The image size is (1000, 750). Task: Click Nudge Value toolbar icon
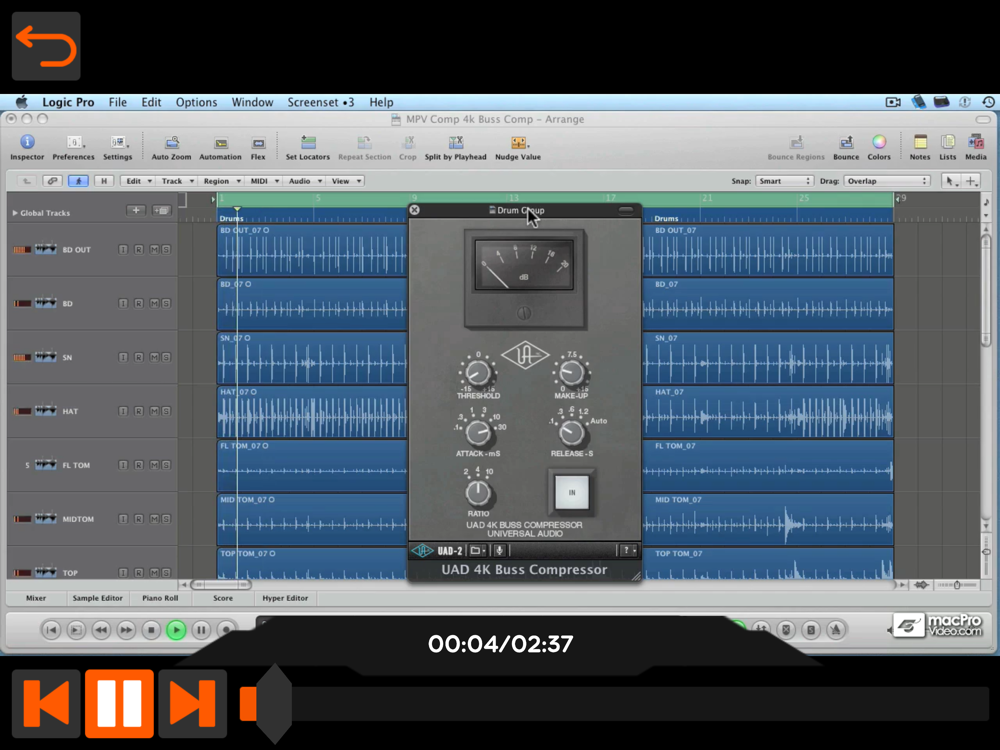pos(518,147)
